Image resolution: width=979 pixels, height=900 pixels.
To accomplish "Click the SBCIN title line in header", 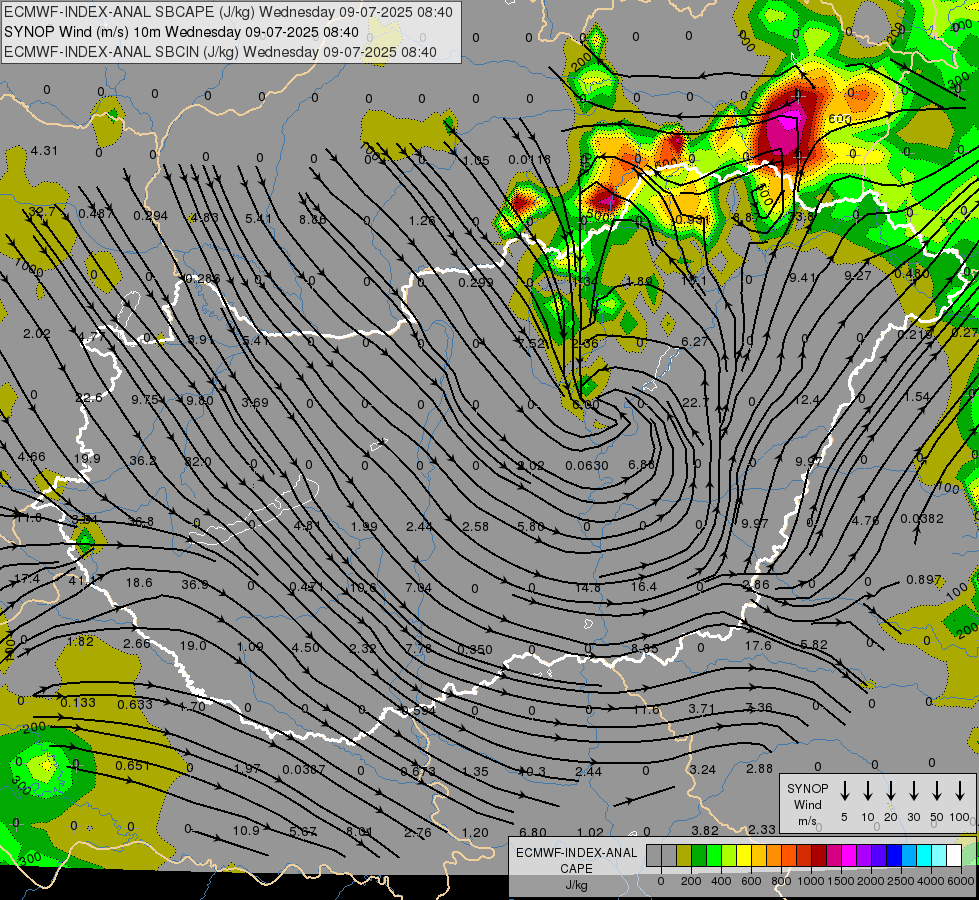I will (220, 52).
